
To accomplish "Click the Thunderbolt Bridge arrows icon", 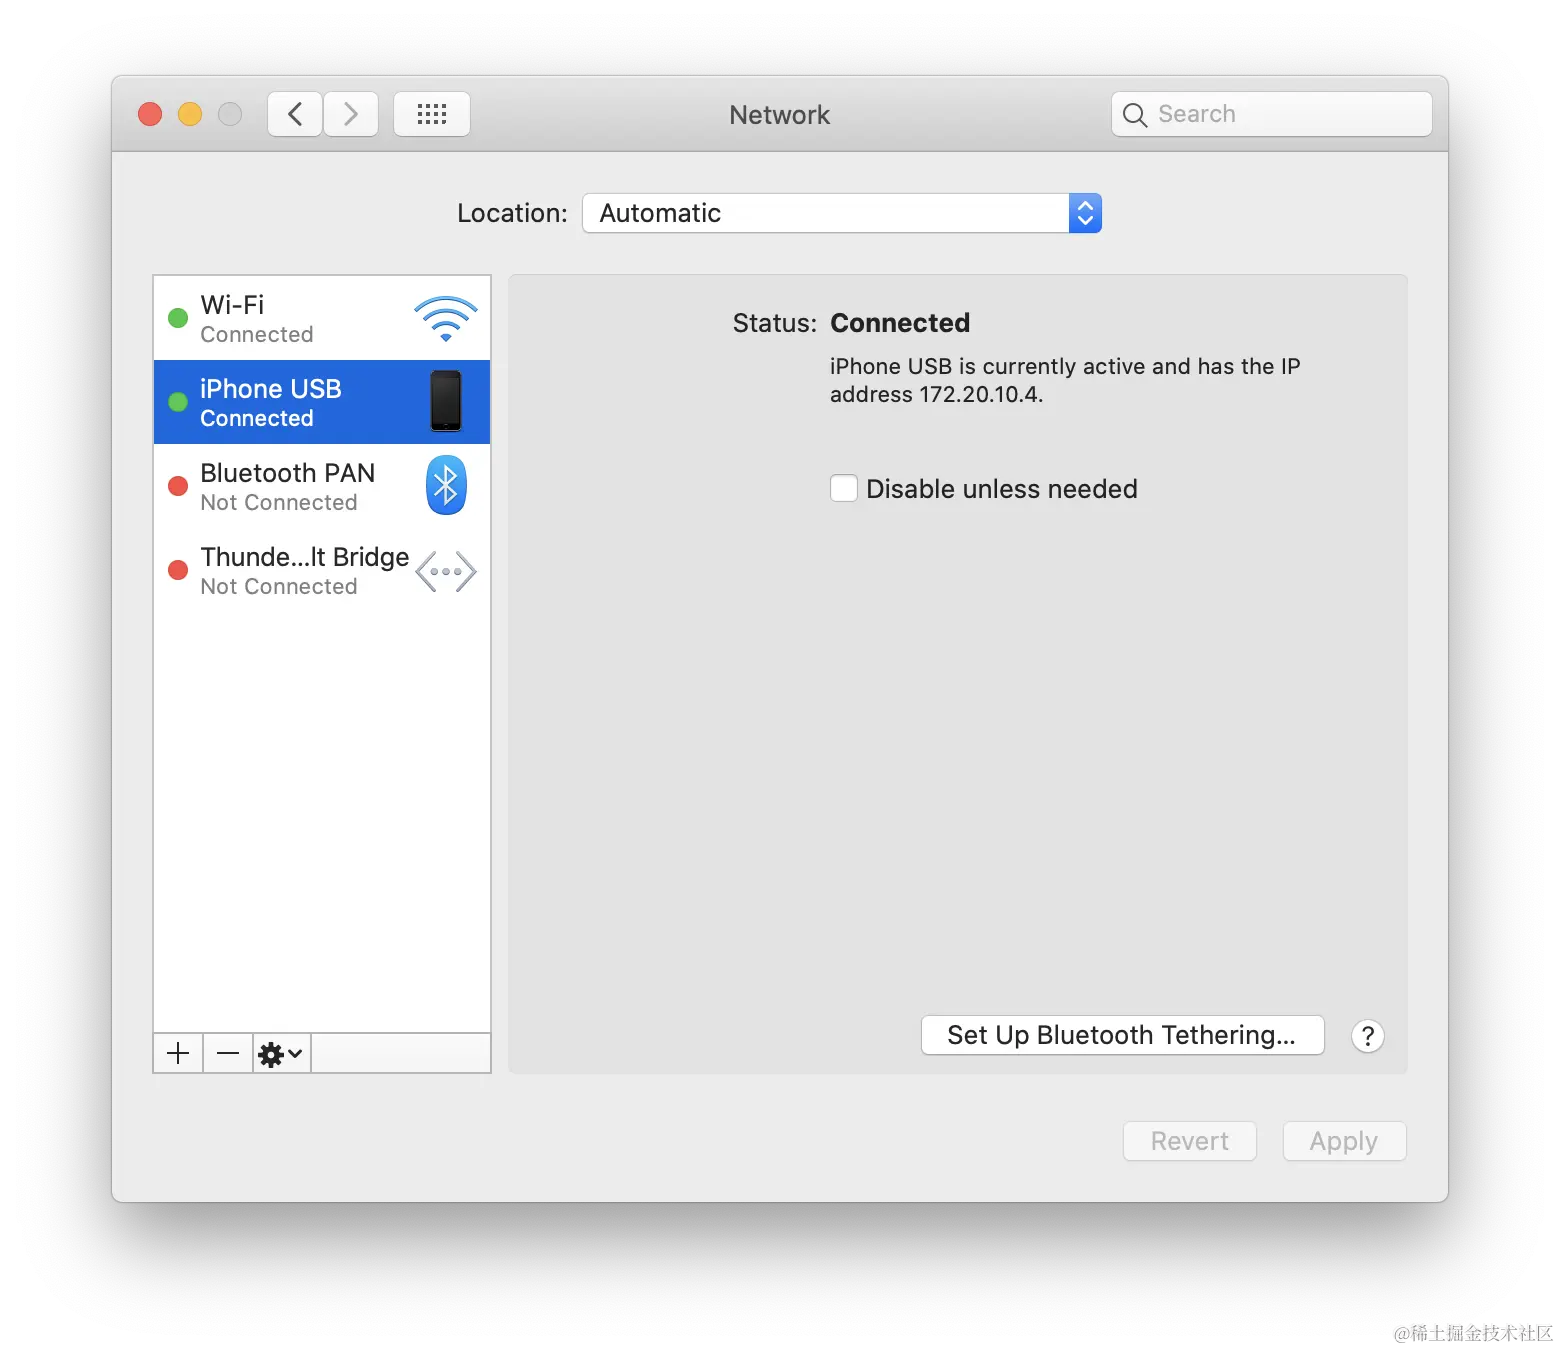I will pos(446,571).
